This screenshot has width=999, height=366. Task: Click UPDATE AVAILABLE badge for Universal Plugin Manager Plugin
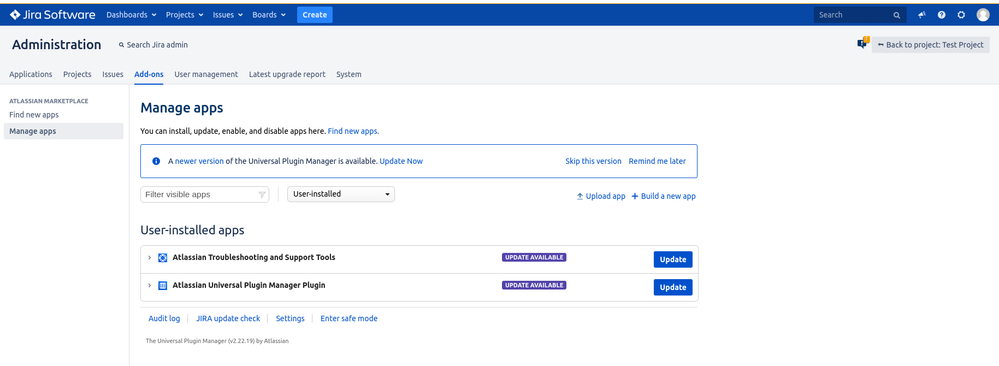pyautogui.click(x=534, y=286)
